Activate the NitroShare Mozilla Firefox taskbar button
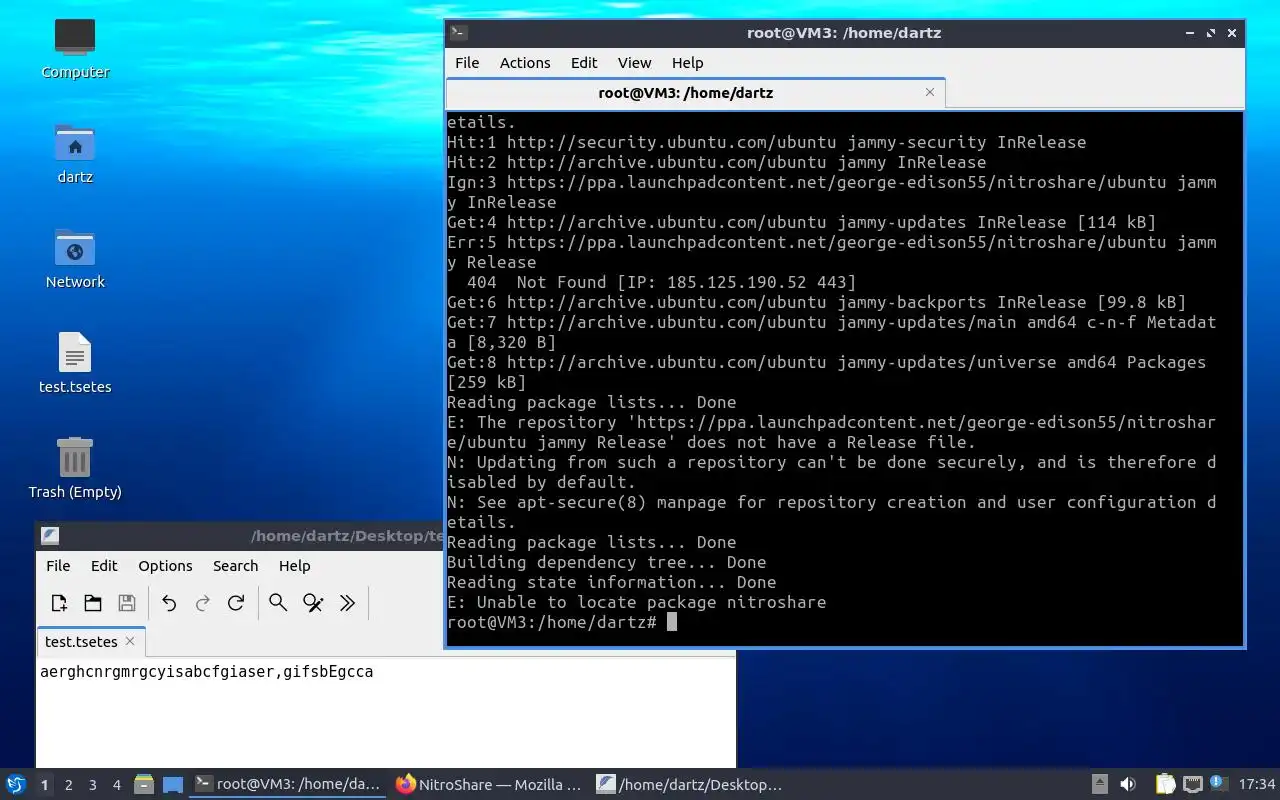 pyautogui.click(x=488, y=785)
